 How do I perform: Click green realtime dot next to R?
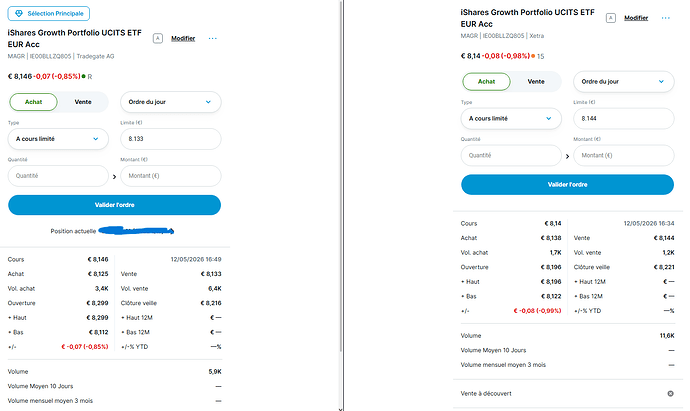84,77
